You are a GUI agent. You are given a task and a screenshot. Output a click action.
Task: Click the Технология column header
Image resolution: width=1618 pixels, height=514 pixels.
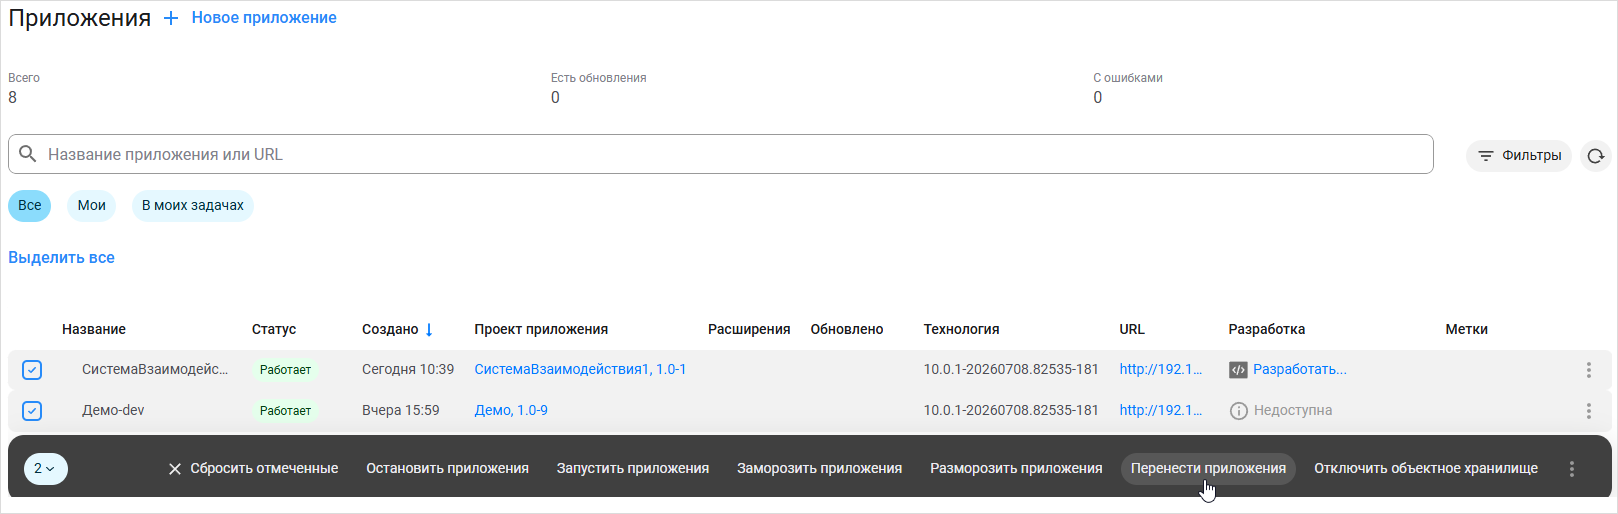point(961,329)
